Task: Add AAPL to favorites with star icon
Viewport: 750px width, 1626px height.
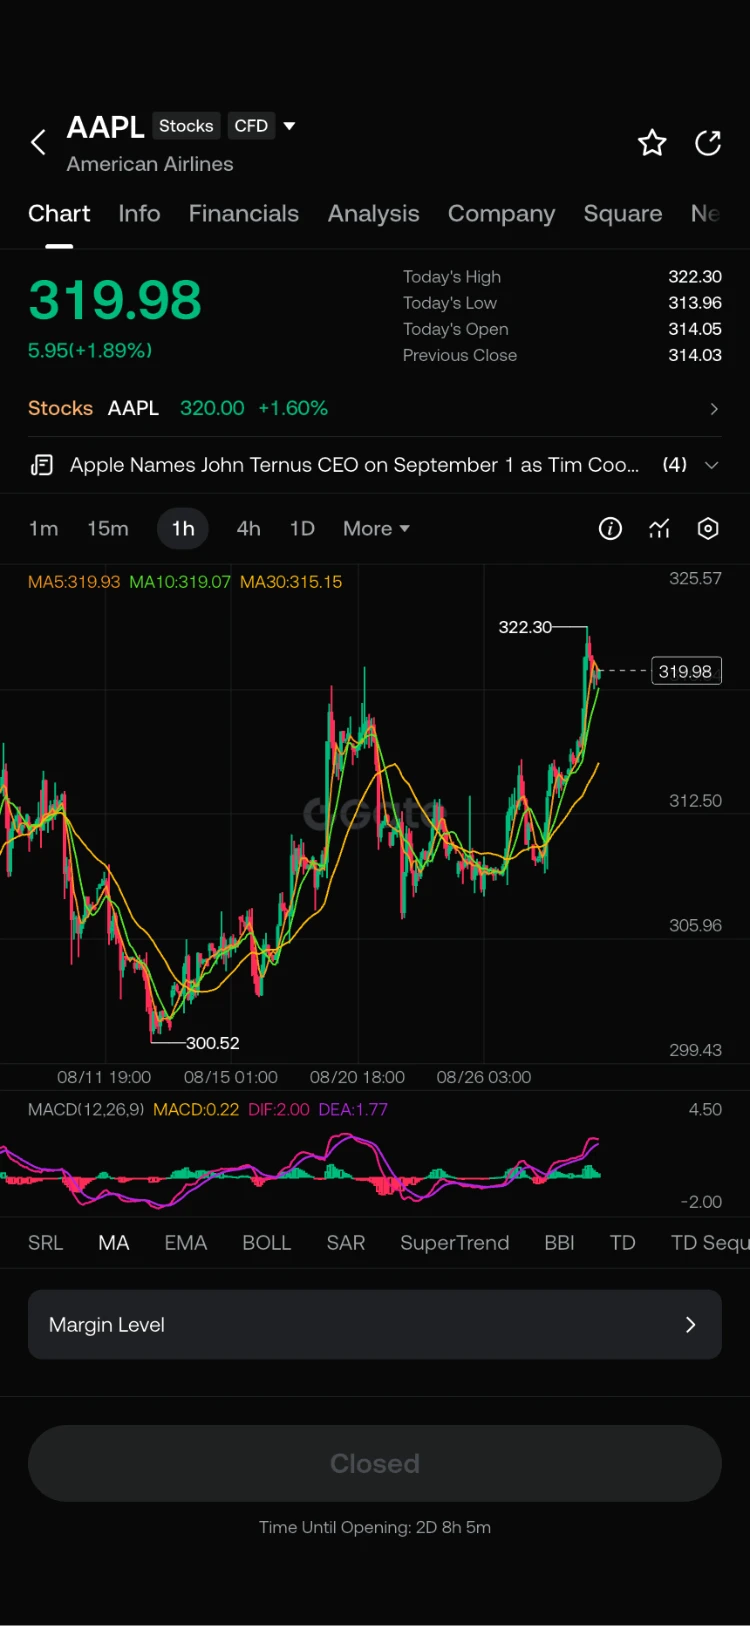Action: (652, 143)
